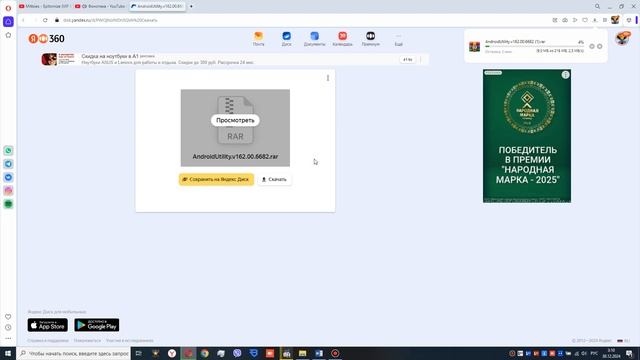Click the App Store badge
The height and width of the screenshot is (360, 640).
48,325
